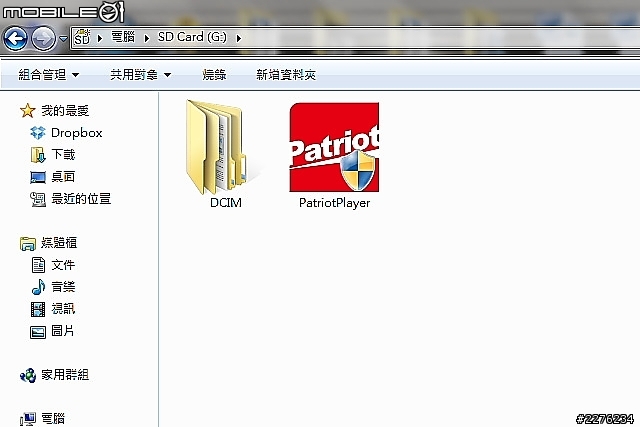Open the Dropbox sidebar entry
This screenshot has width=640, height=427.
(77, 133)
